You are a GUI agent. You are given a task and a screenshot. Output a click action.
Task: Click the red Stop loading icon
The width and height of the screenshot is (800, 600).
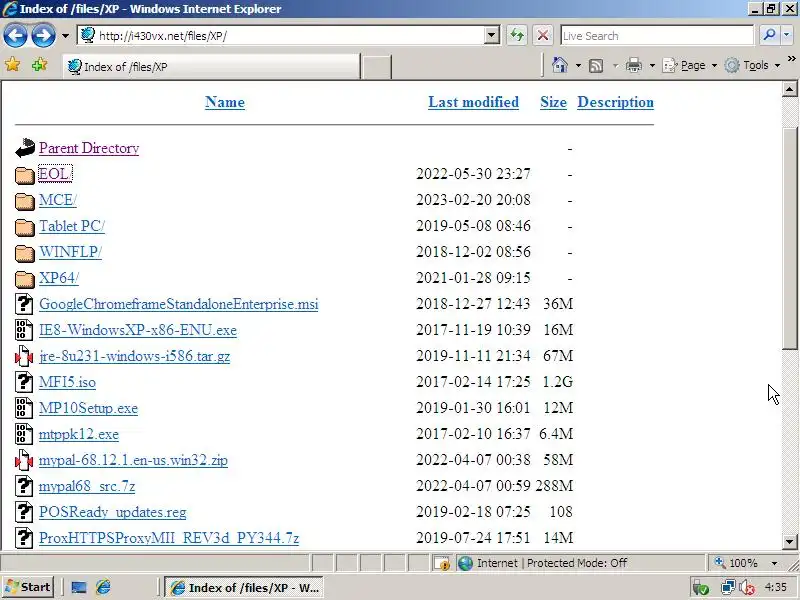tap(543, 35)
